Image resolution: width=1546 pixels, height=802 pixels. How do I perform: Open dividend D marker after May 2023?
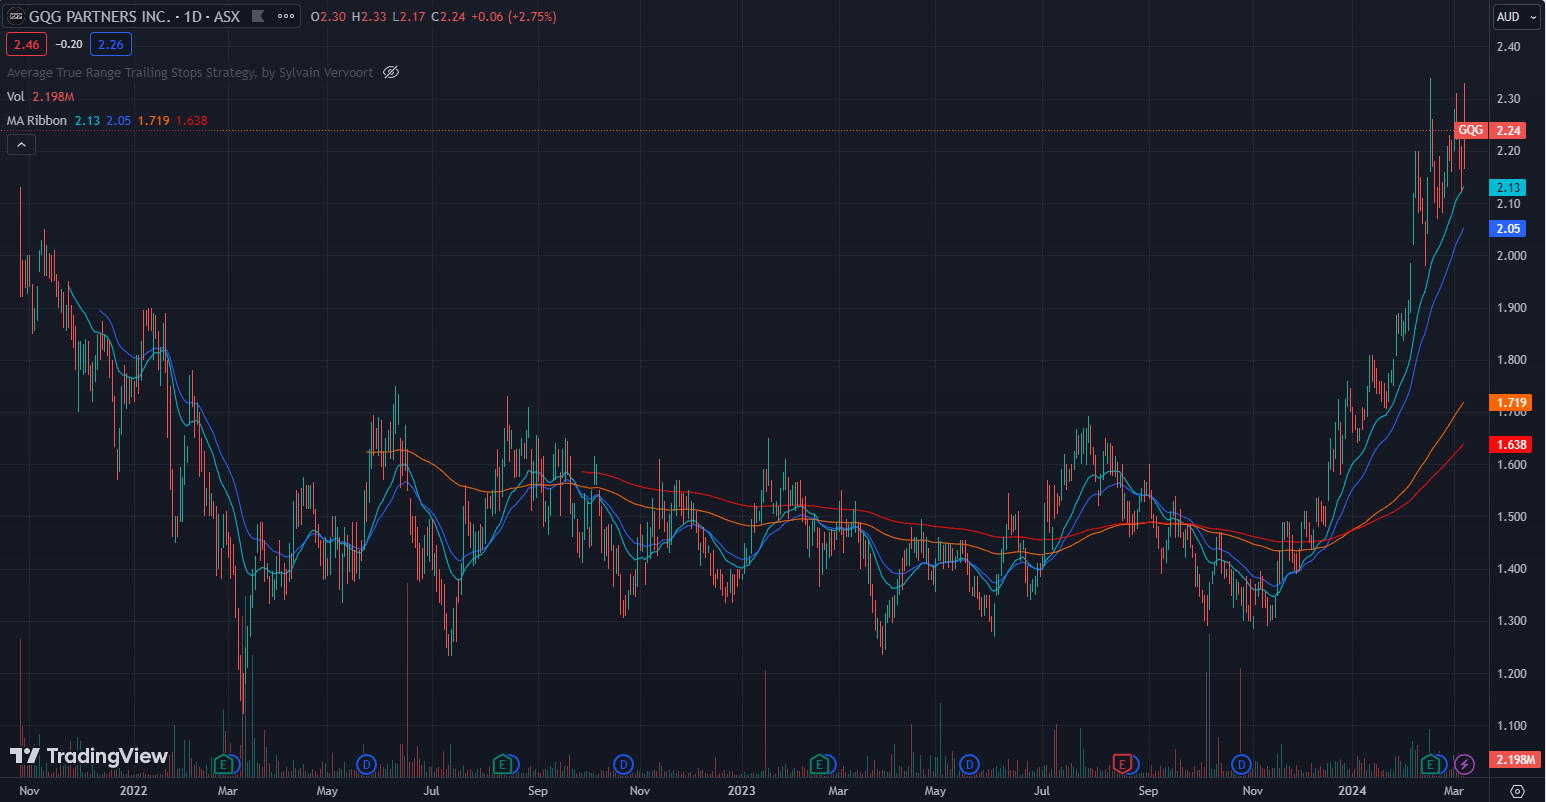[969, 765]
